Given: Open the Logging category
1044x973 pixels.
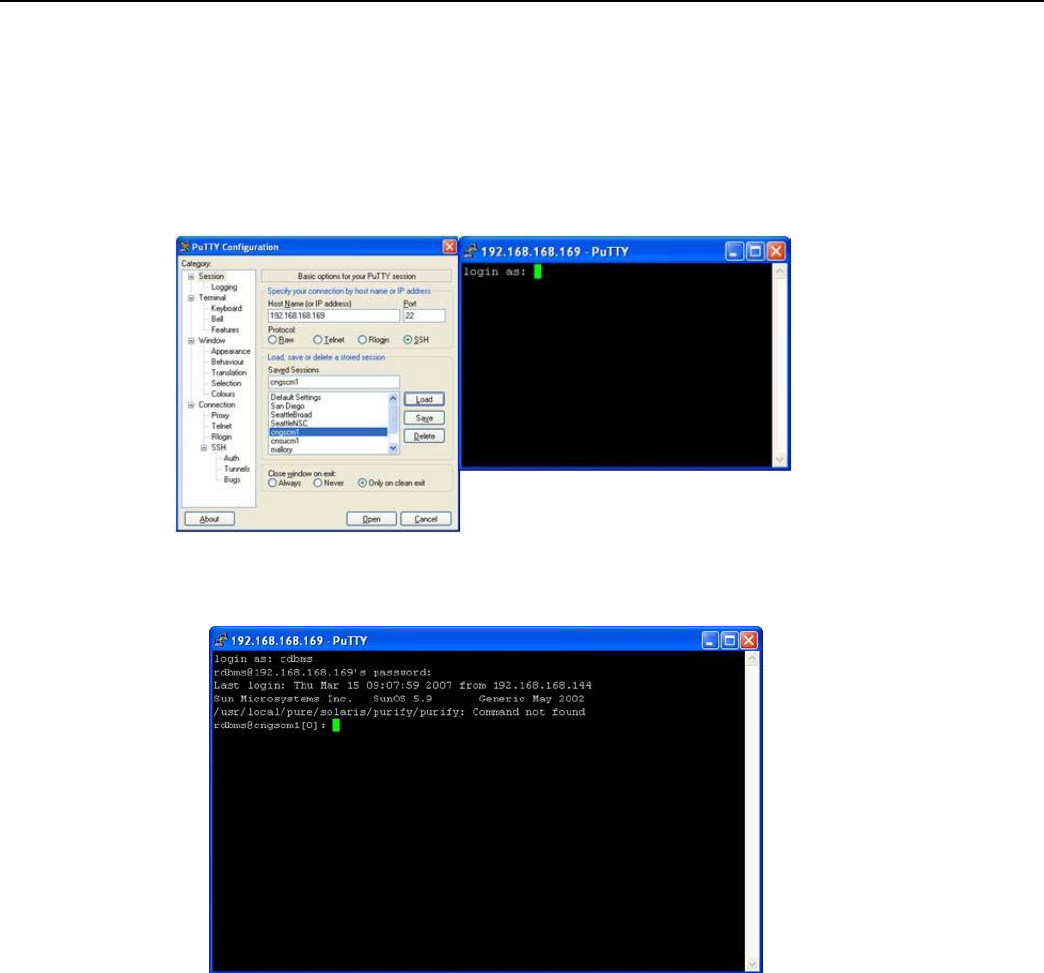Looking at the screenshot, I should [x=224, y=287].
